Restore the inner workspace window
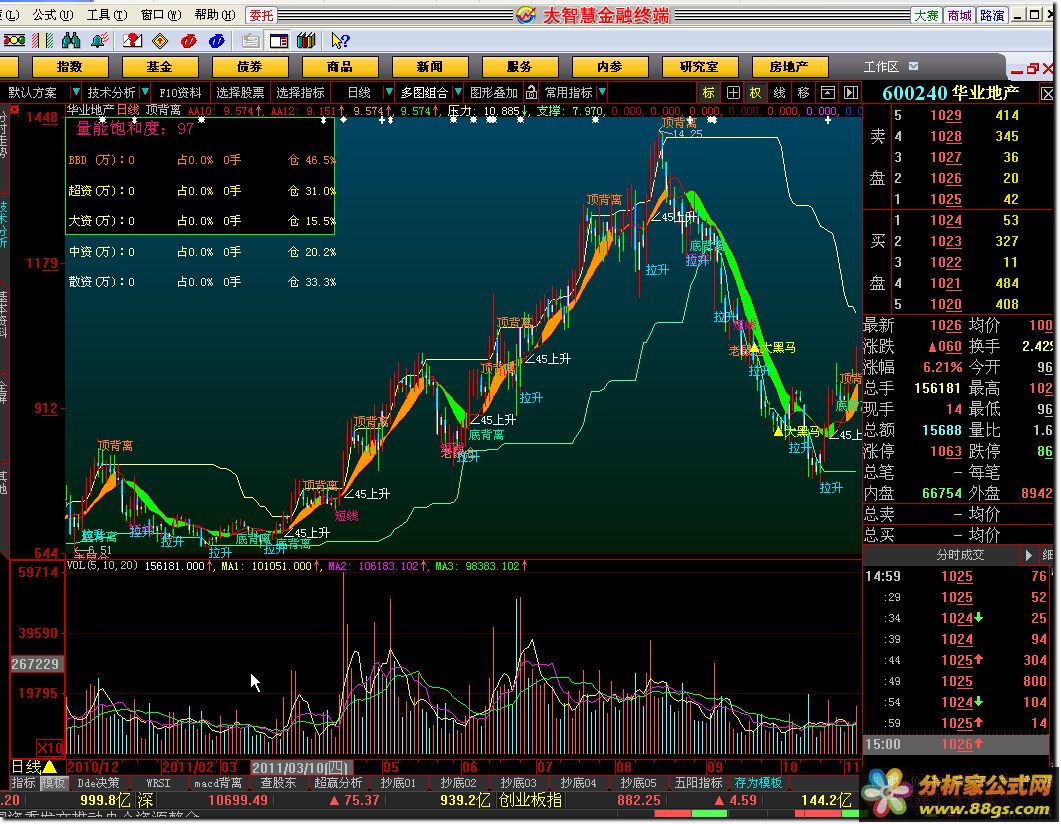This screenshot has width=1061, height=824. tap(1033, 68)
